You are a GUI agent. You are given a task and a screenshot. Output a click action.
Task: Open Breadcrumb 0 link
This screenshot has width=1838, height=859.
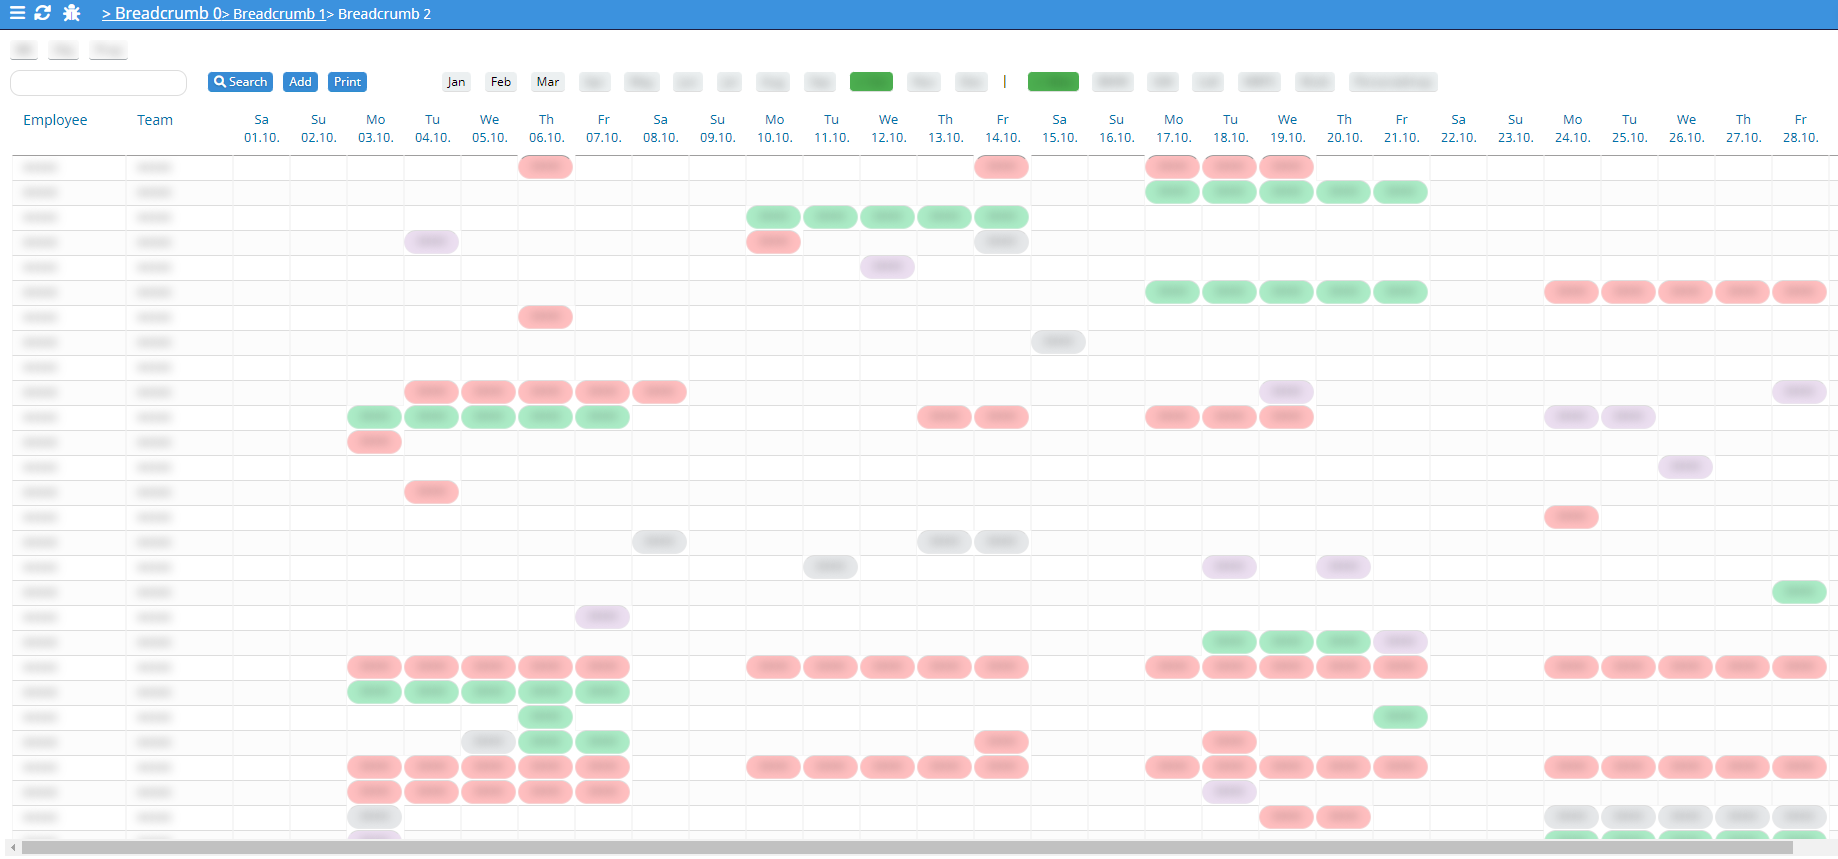[x=161, y=13]
